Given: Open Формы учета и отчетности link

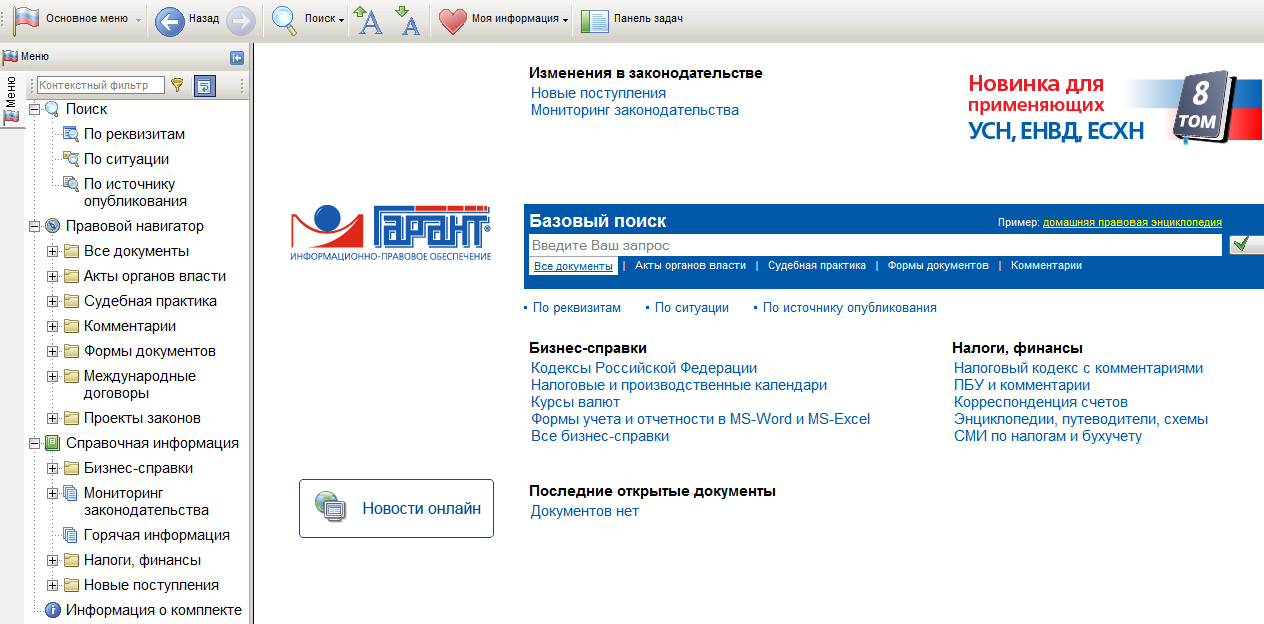Looking at the screenshot, I should [x=701, y=419].
